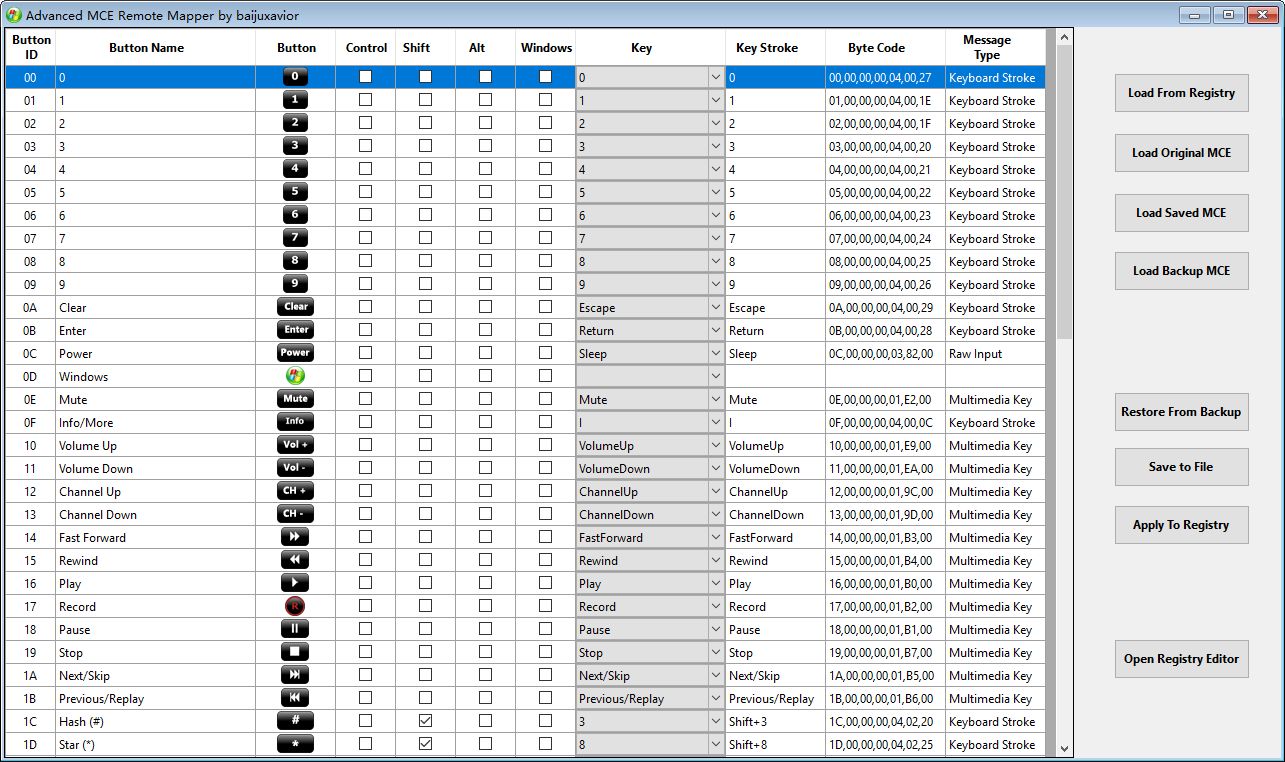1285x762 pixels.
Task: Click the CH + button icon
Action: (x=295, y=491)
